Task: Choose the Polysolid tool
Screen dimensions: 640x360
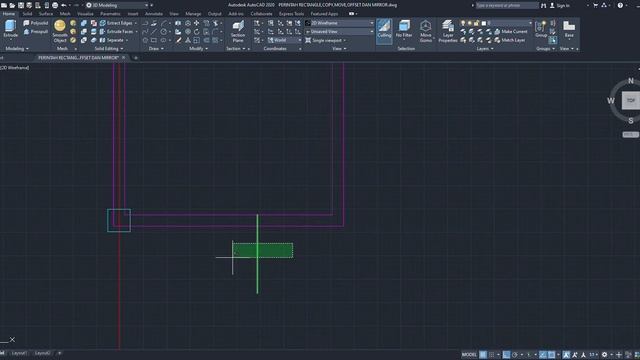Action: tap(36, 23)
